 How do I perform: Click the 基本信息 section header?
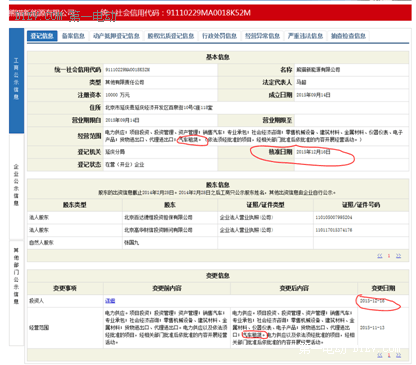coord(218,57)
